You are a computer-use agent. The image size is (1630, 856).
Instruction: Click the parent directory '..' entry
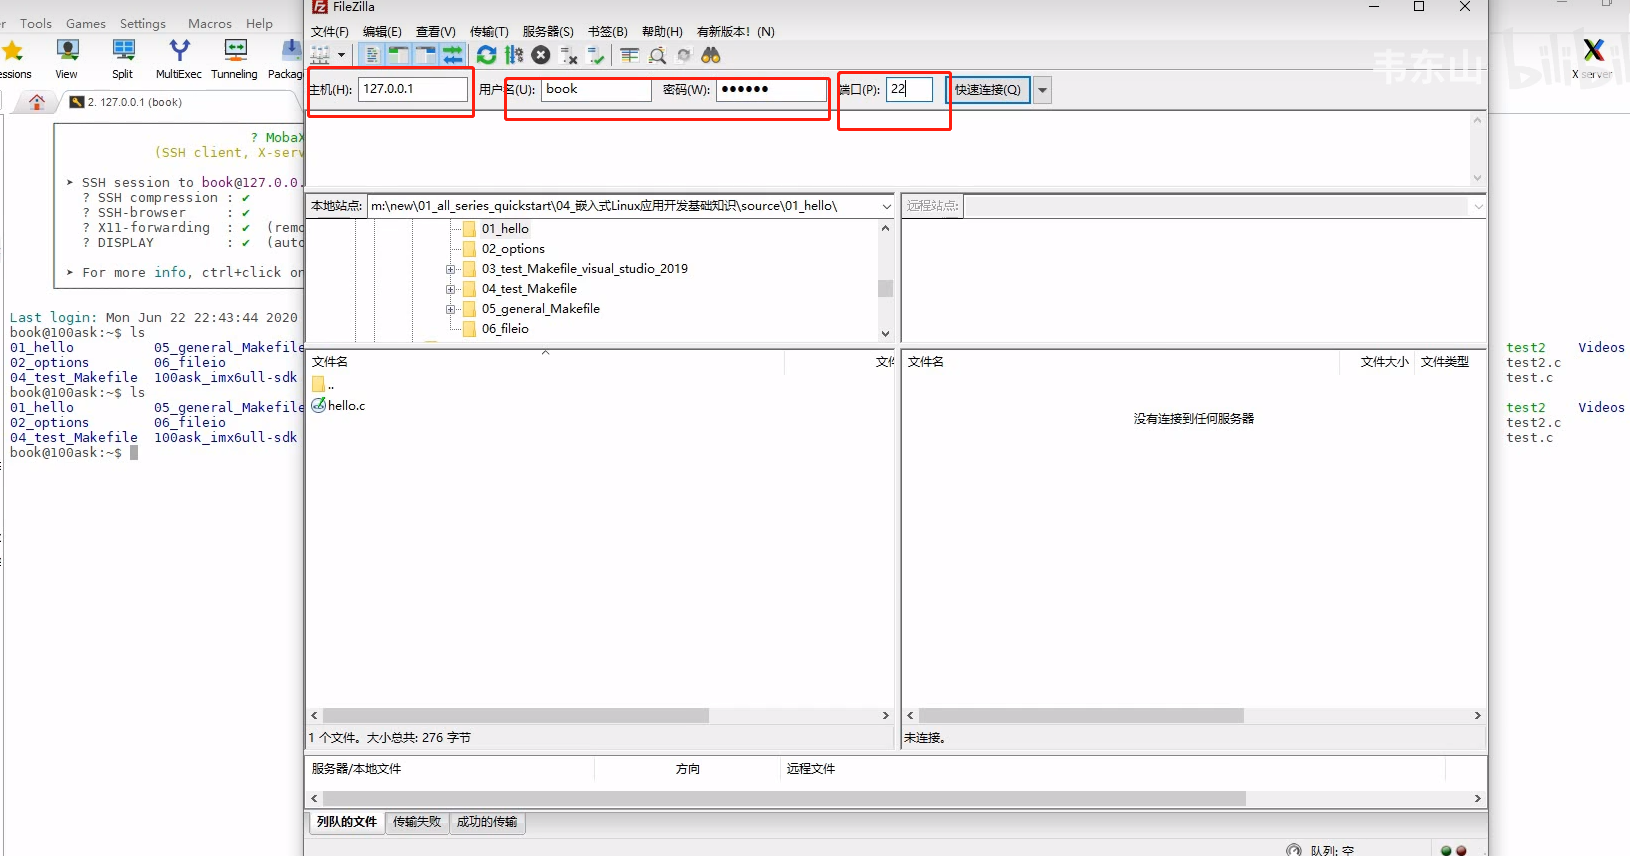pos(323,385)
